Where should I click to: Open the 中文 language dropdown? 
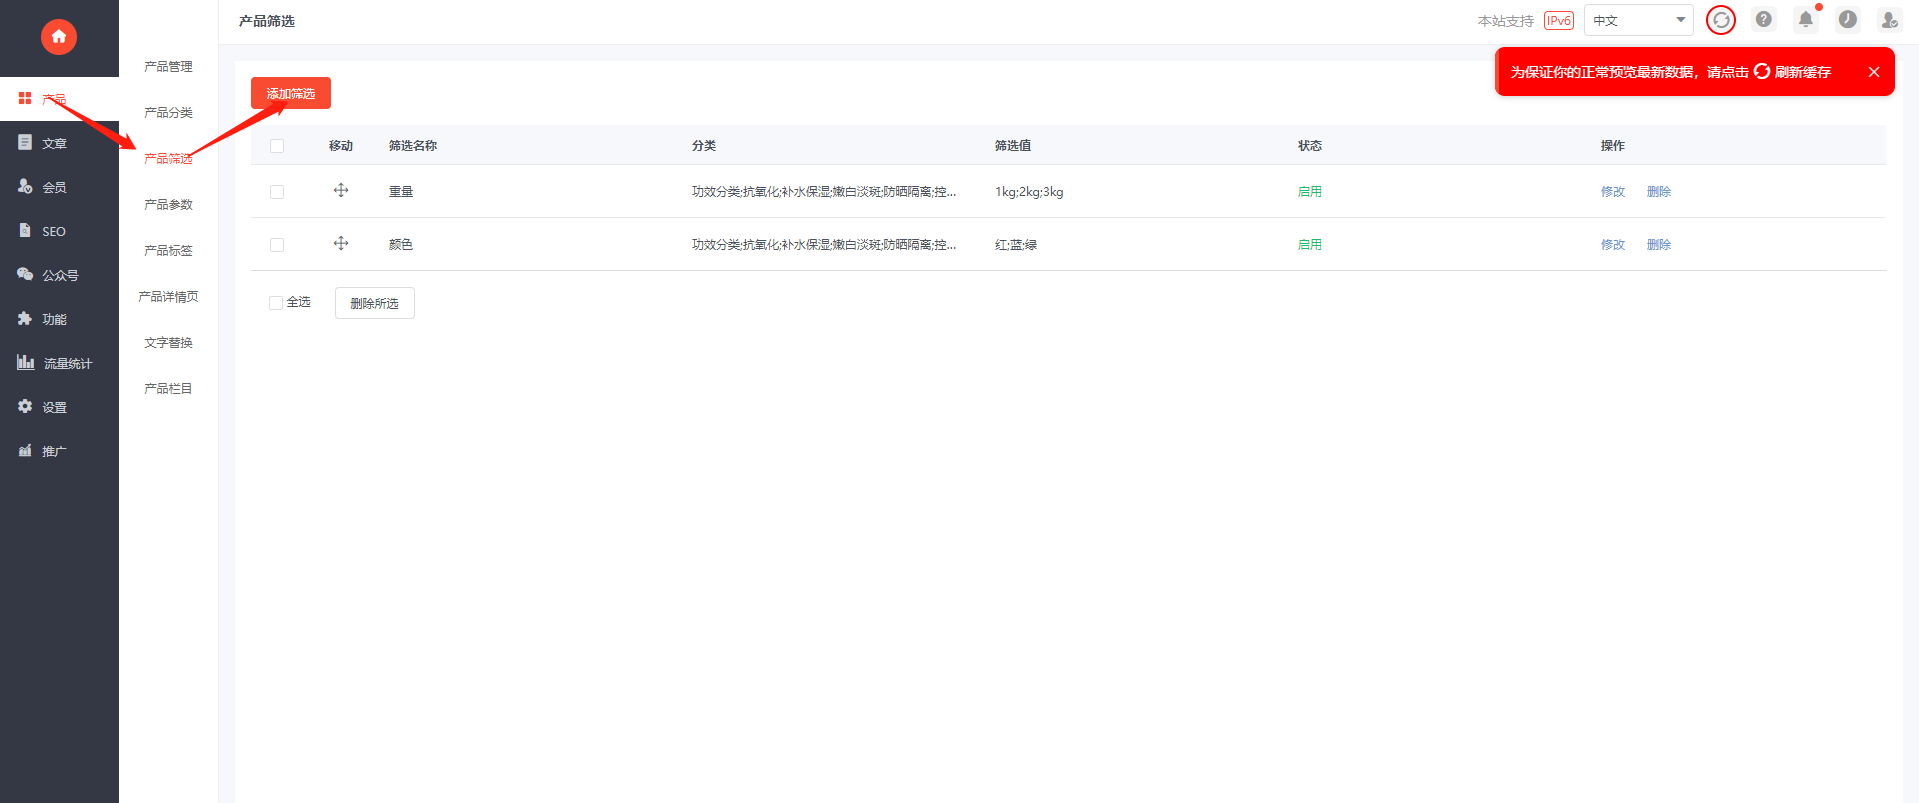click(1638, 20)
